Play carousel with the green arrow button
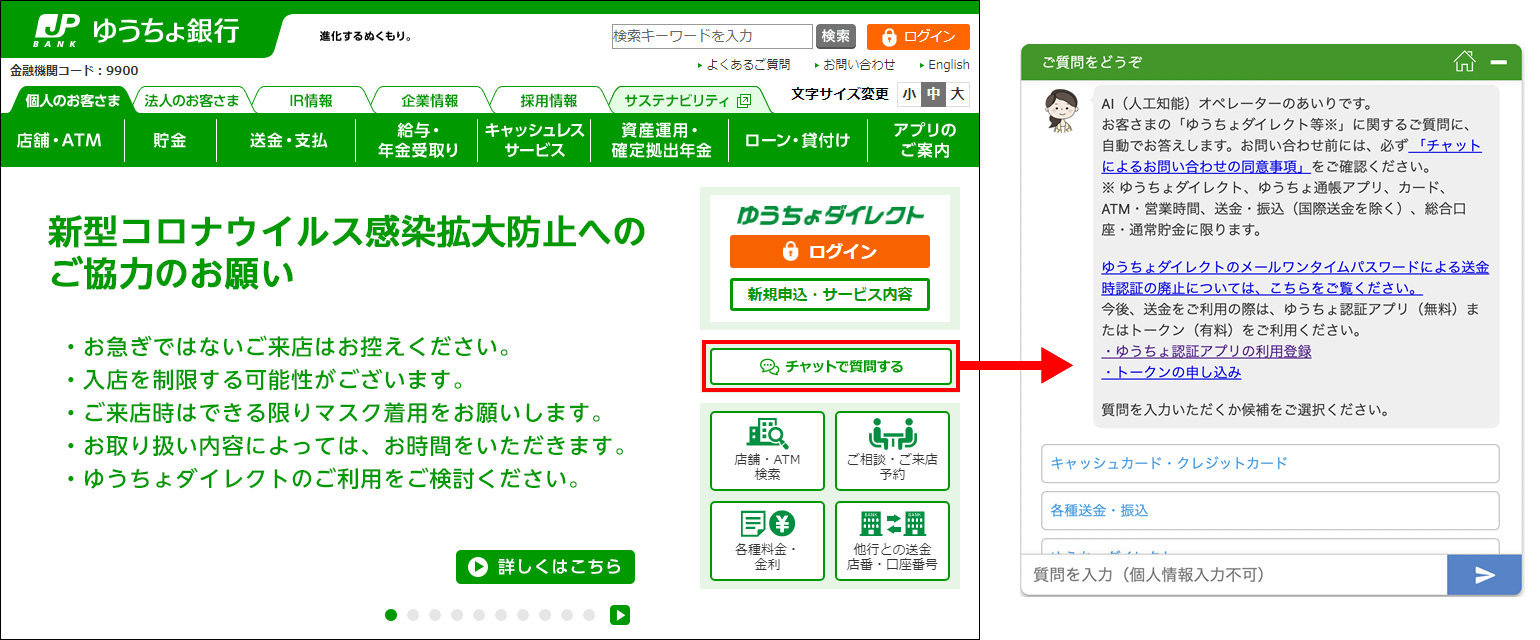Image resolution: width=1540 pixels, height=640 pixels. (620, 615)
